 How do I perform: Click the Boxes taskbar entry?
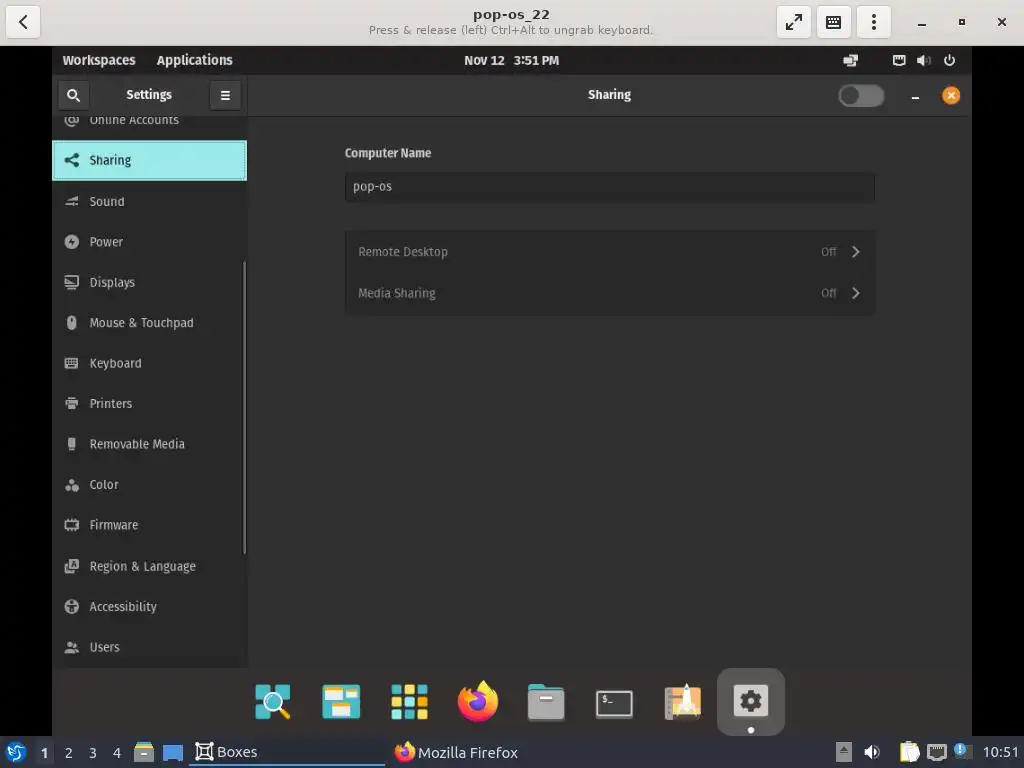(x=287, y=752)
